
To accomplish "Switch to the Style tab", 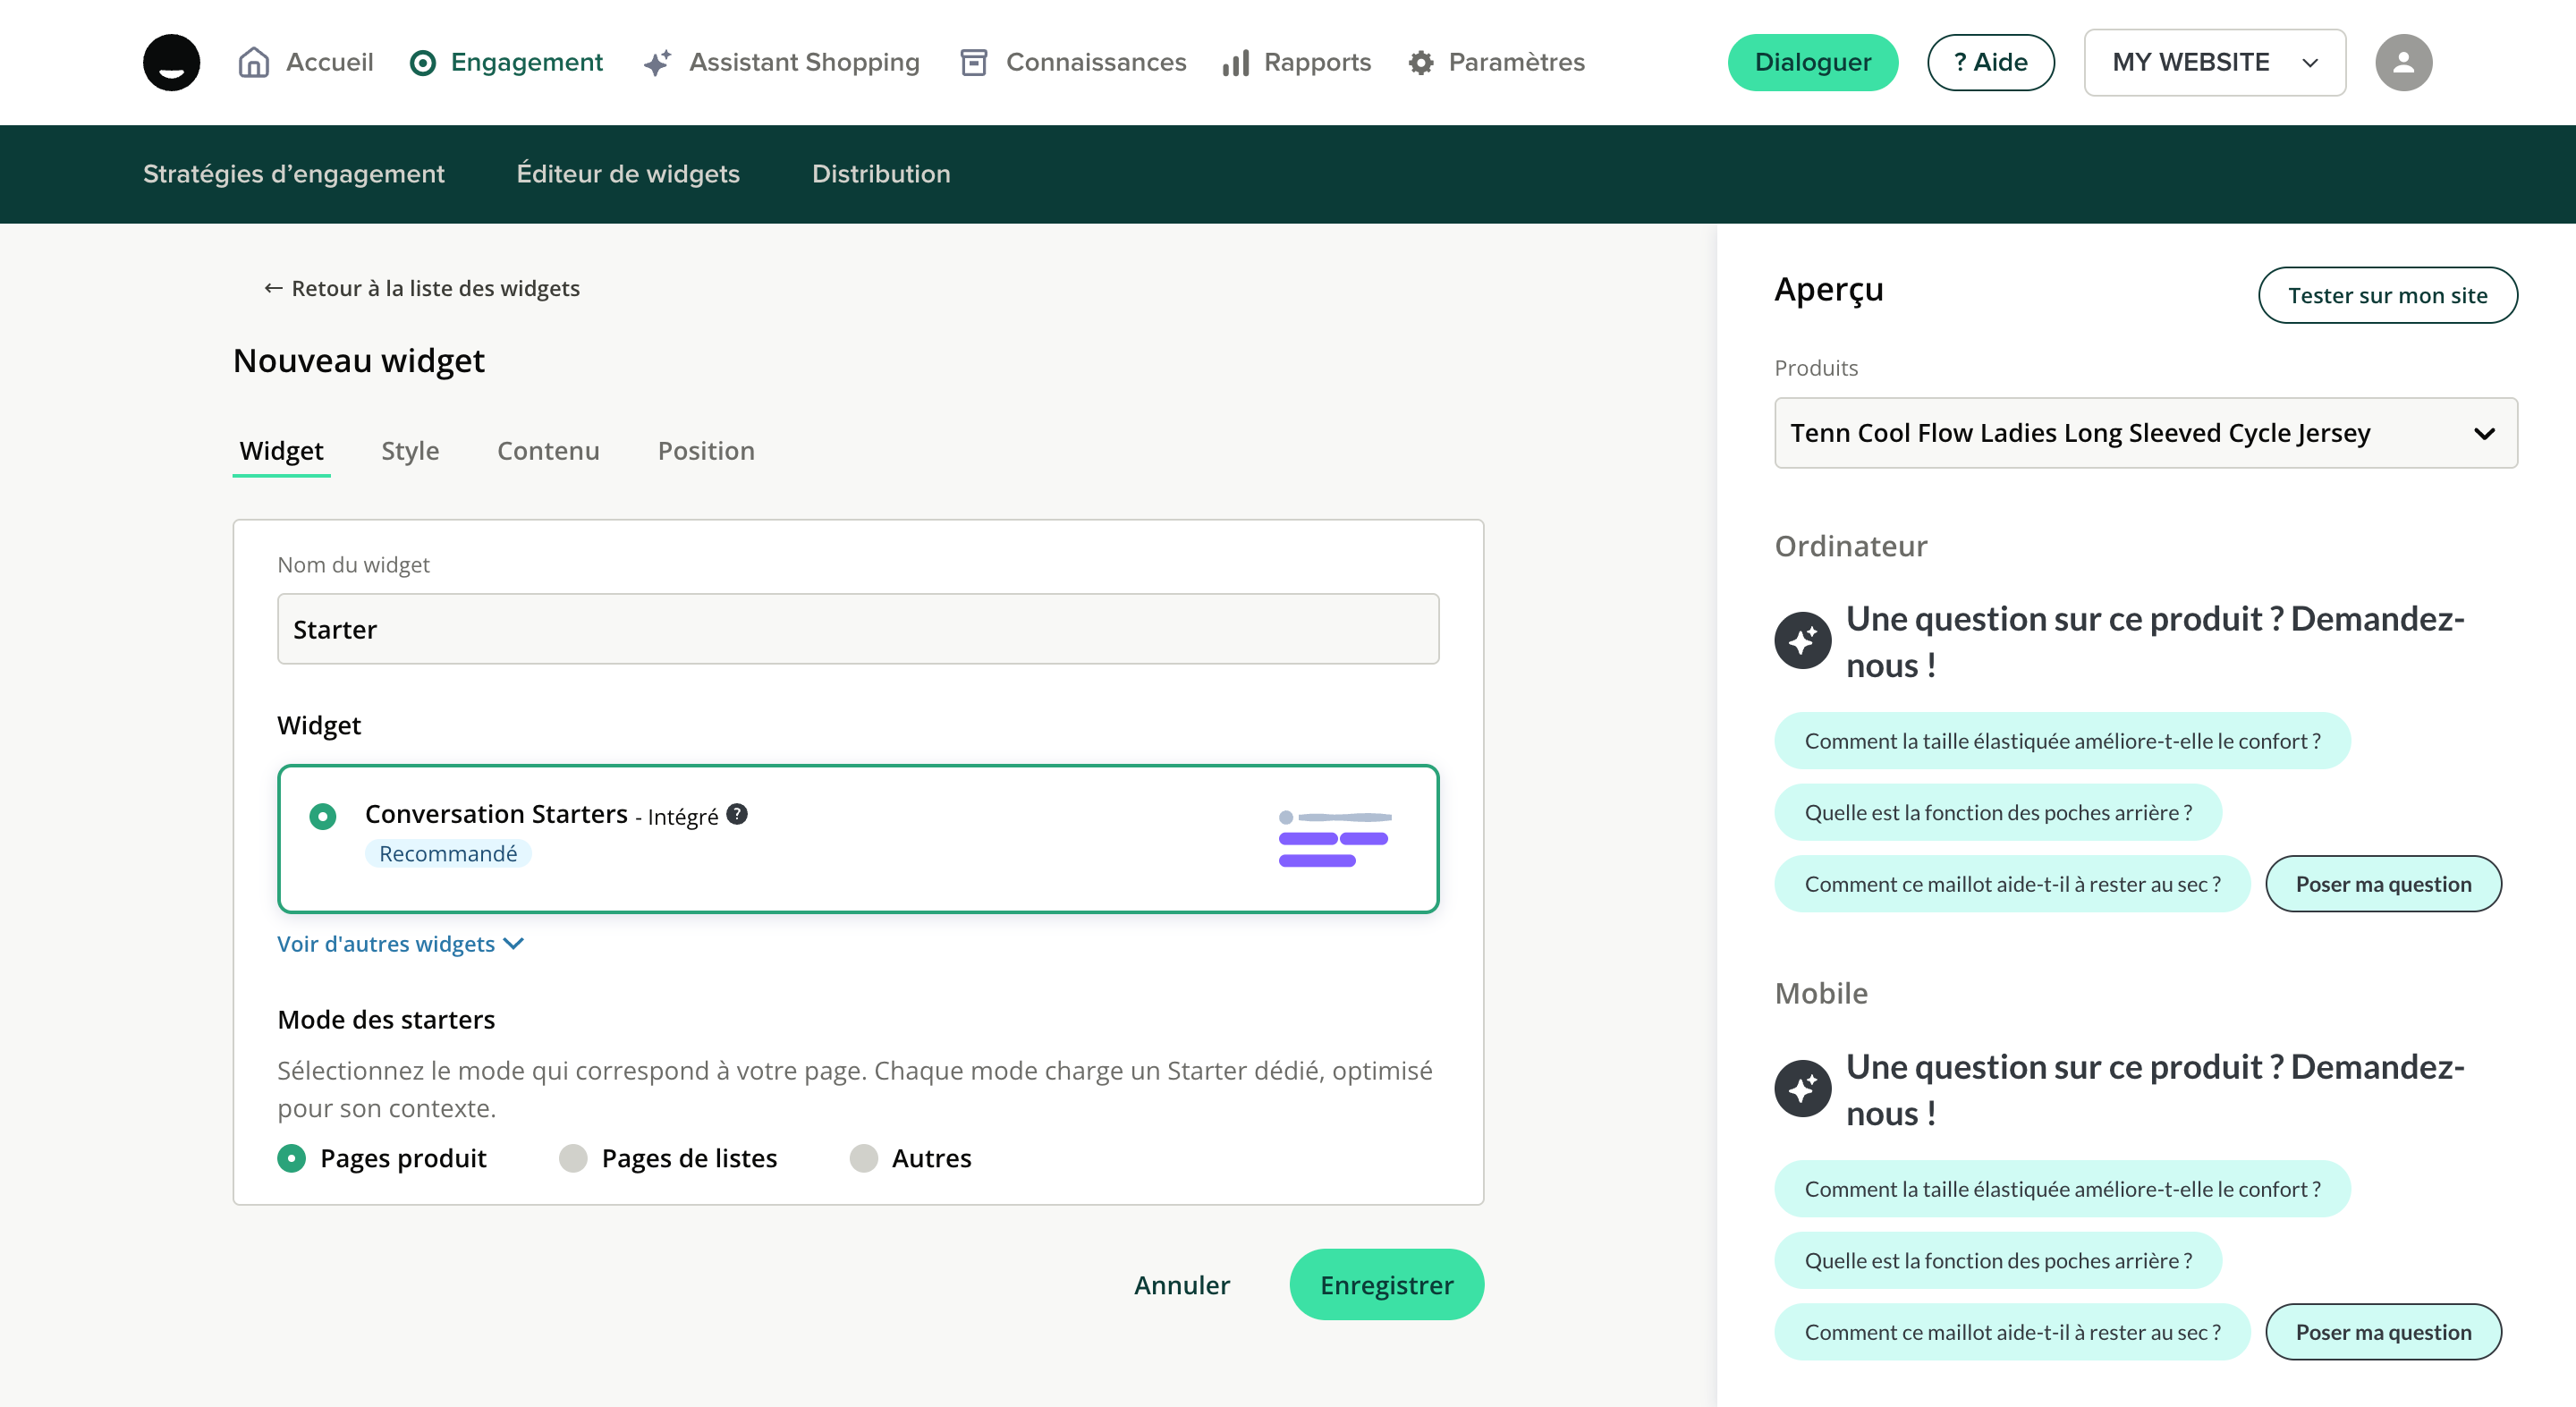I will tap(410, 451).
